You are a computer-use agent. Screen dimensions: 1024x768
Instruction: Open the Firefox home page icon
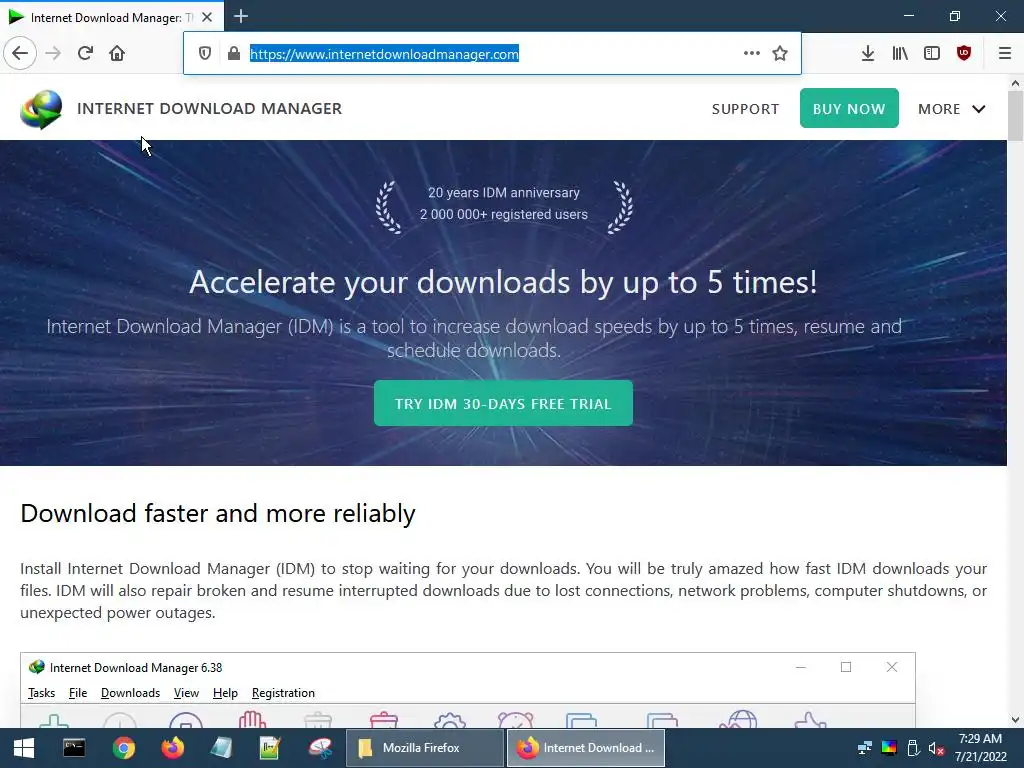117,53
